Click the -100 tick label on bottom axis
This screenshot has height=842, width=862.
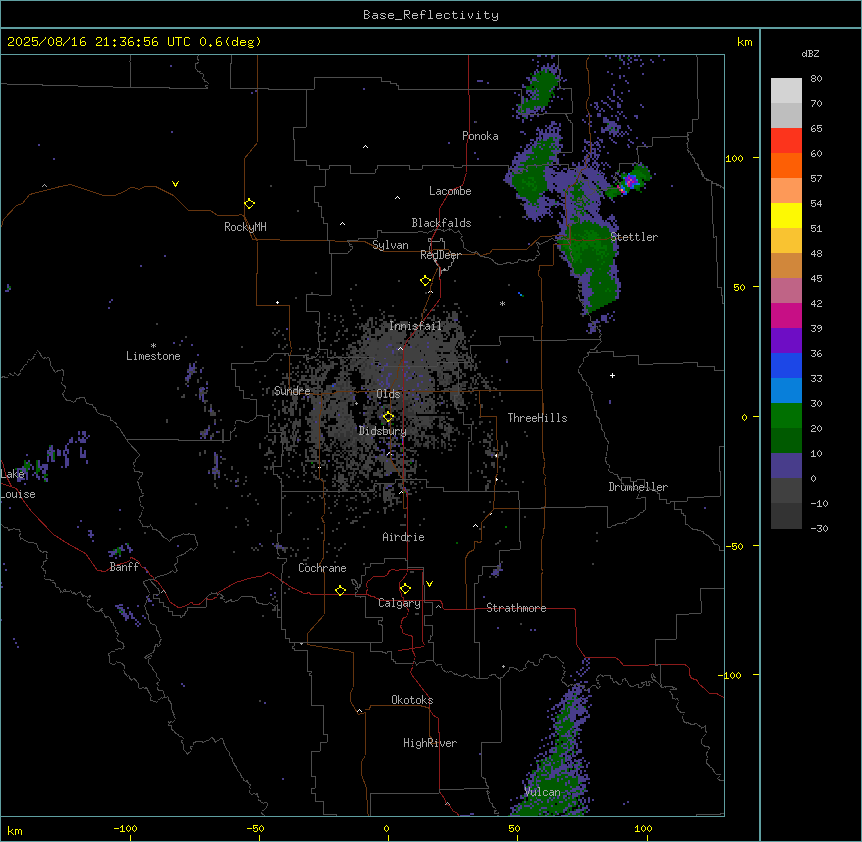coord(125,828)
